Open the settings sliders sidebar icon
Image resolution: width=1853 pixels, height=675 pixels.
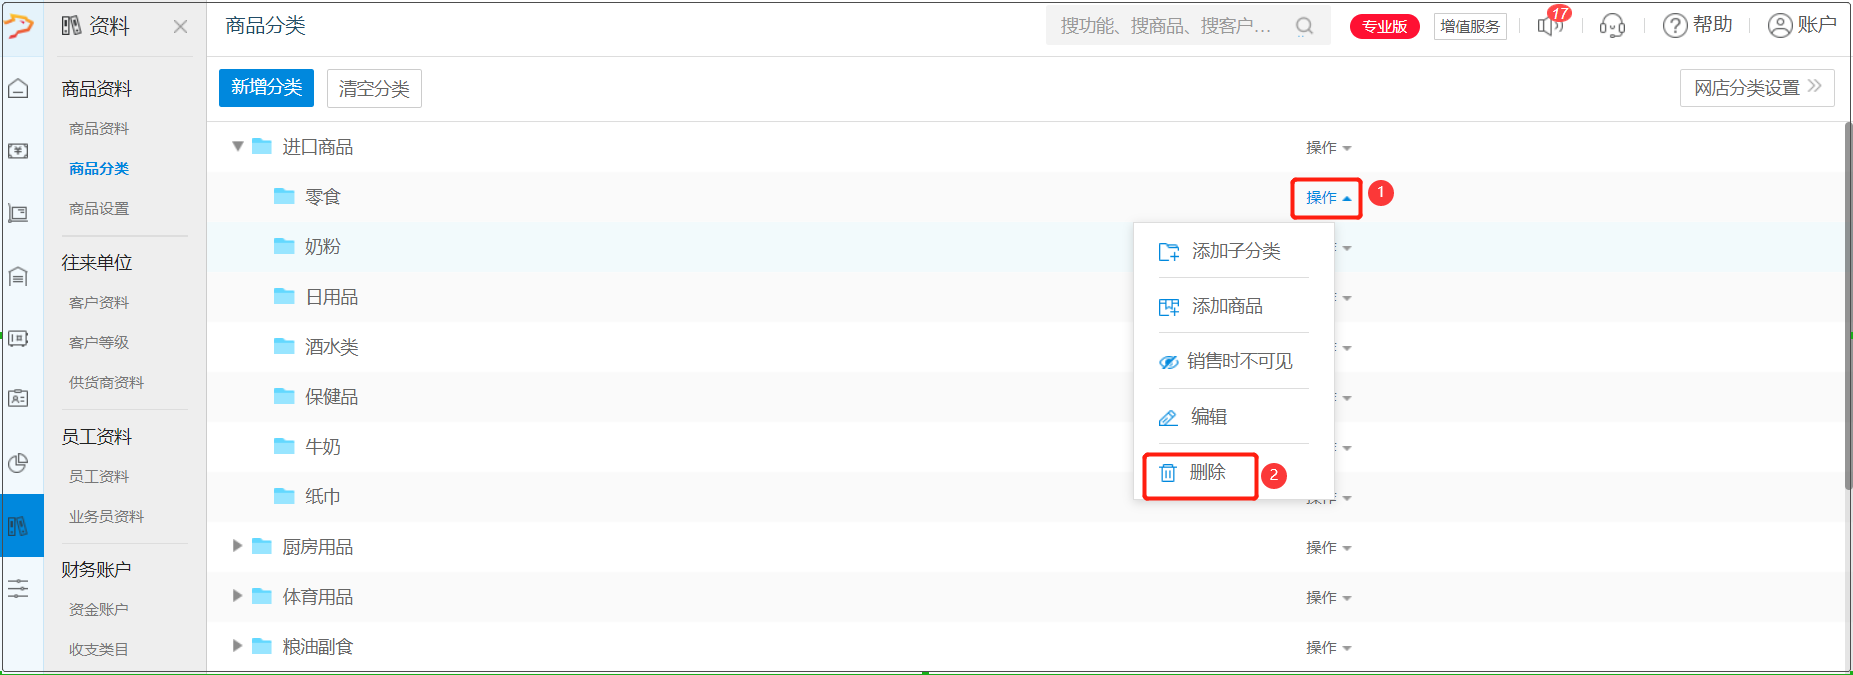coord(18,589)
